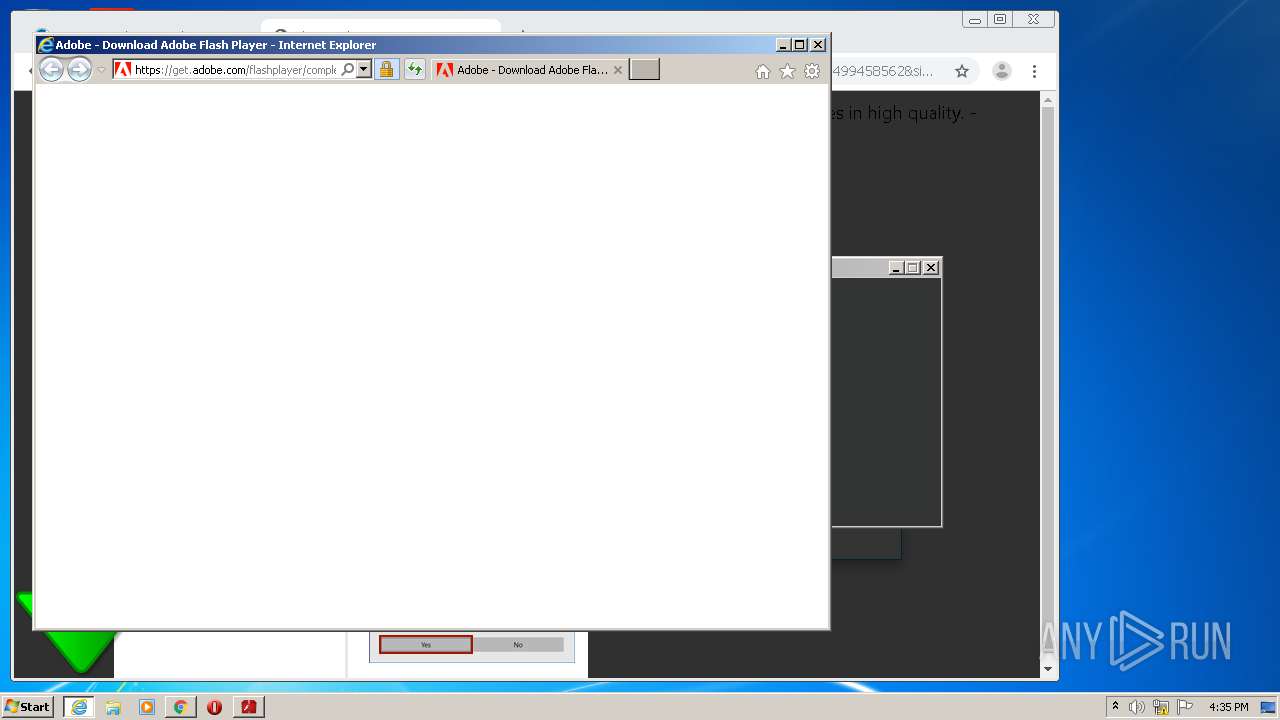Open the volume speaker tray icon
The height and width of the screenshot is (720, 1280).
(1137, 707)
